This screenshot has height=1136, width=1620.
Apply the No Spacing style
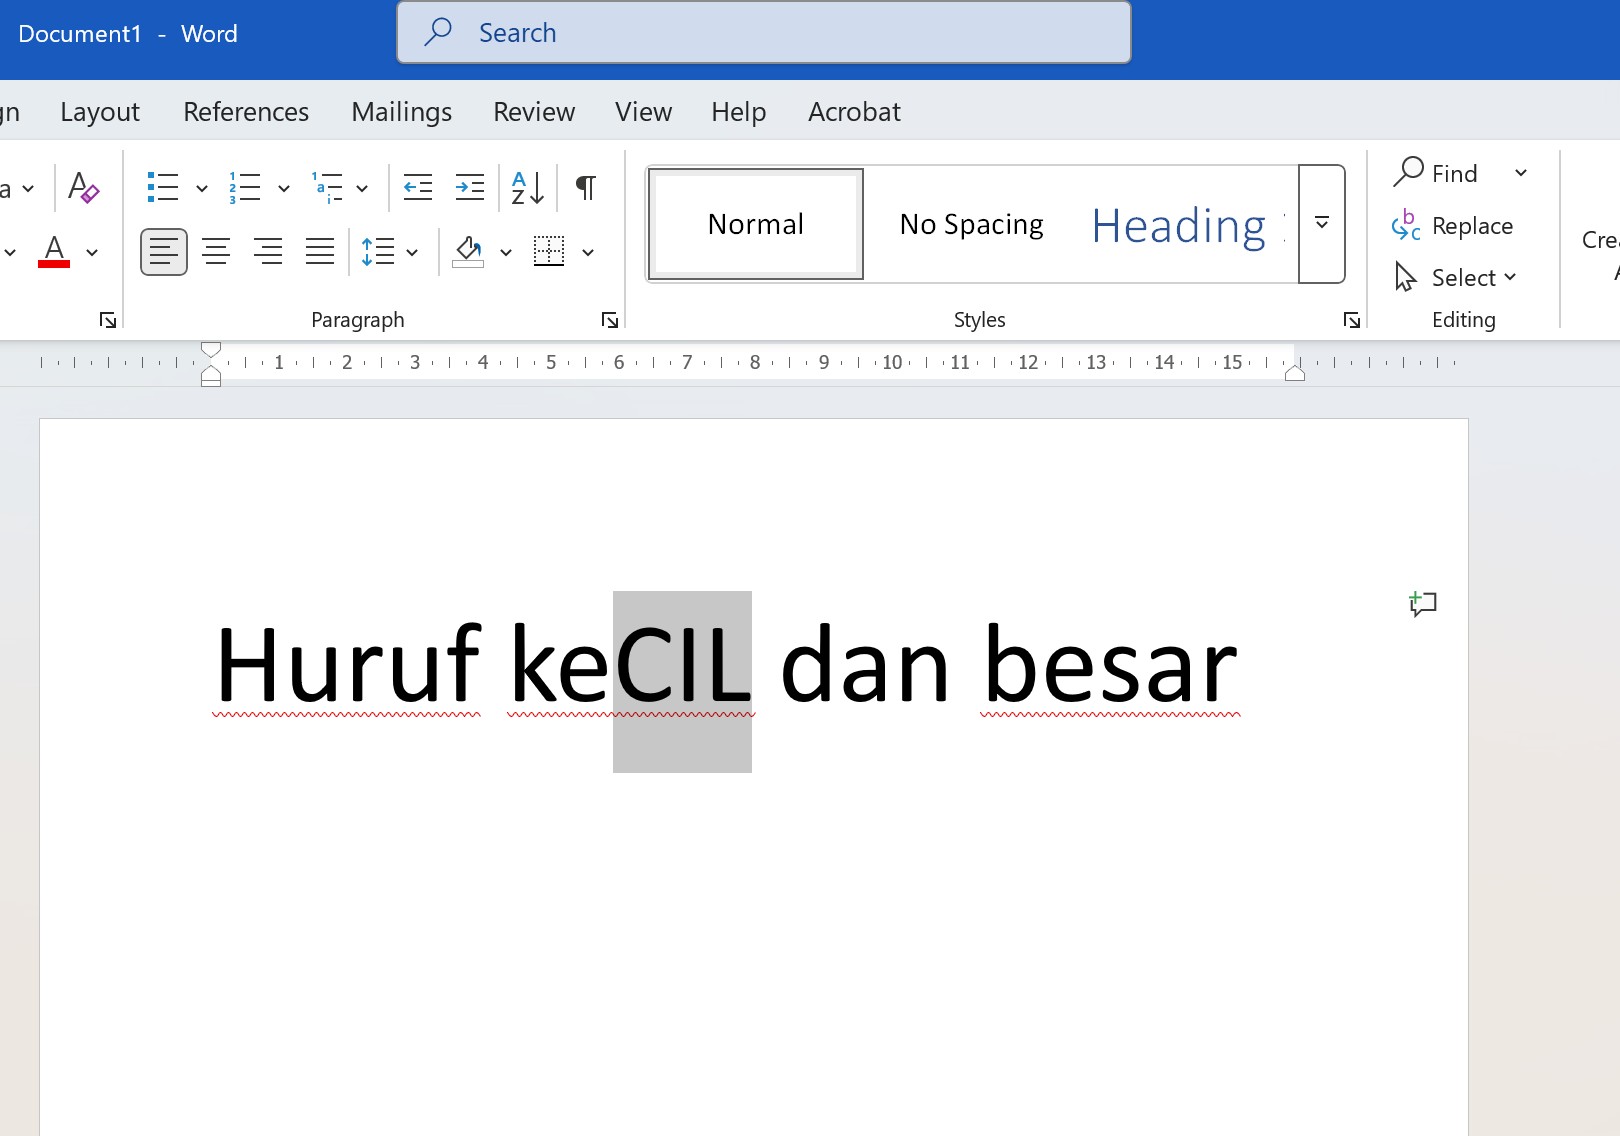coord(970,223)
